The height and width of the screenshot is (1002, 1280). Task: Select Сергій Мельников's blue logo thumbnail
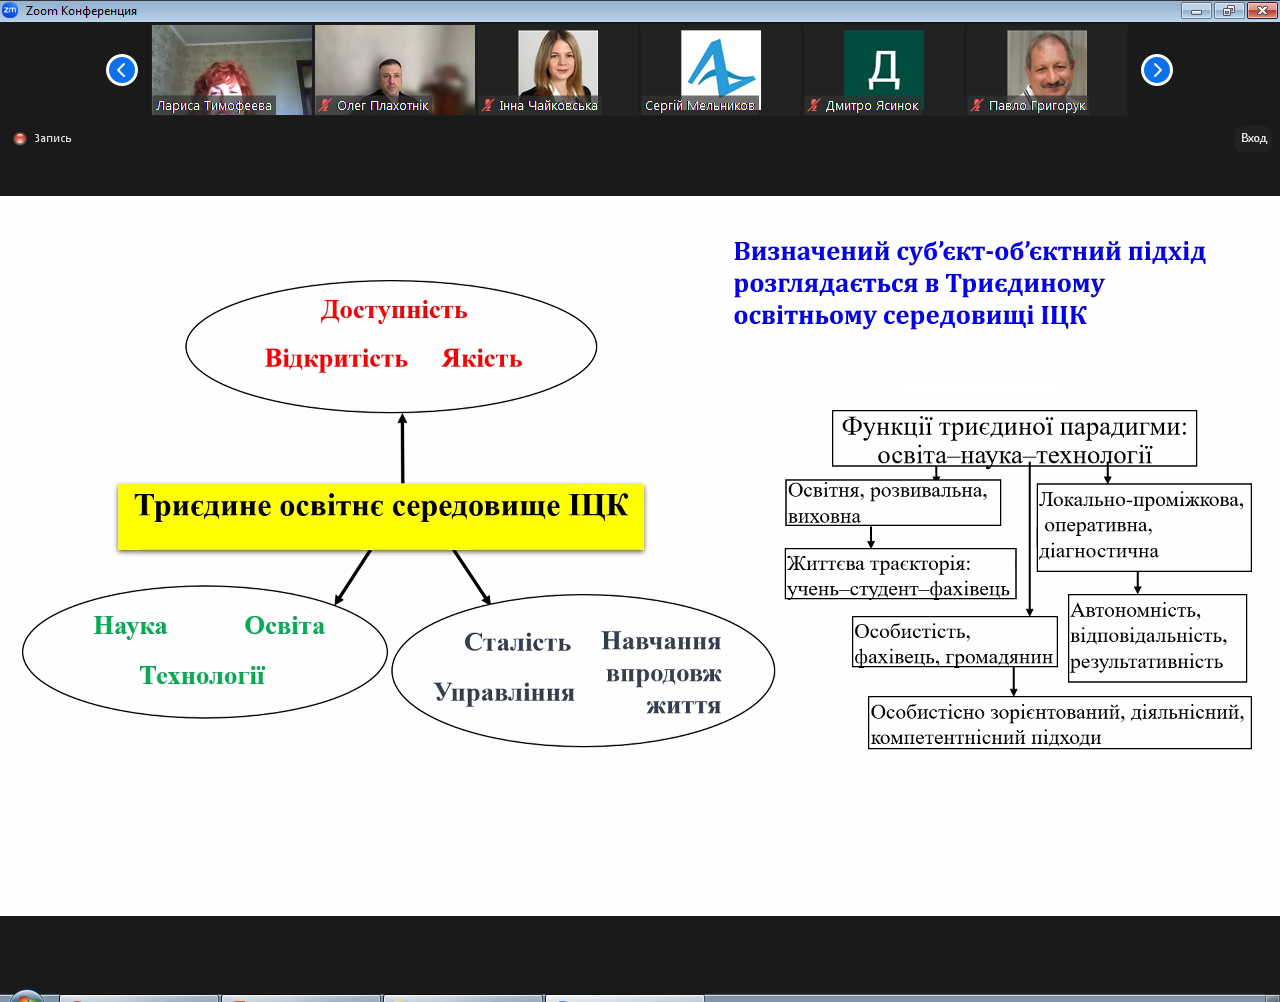(x=720, y=65)
